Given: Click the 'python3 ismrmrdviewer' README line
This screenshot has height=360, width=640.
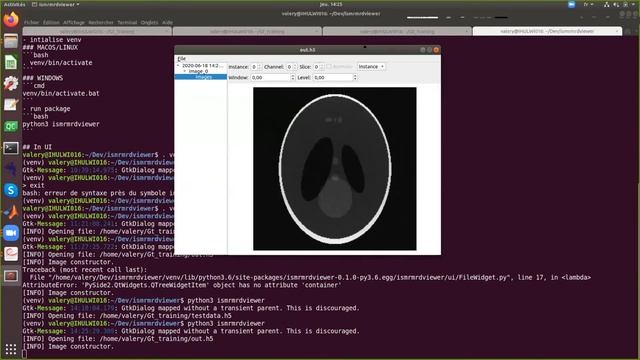Looking at the screenshot, I should click(61, 124).
